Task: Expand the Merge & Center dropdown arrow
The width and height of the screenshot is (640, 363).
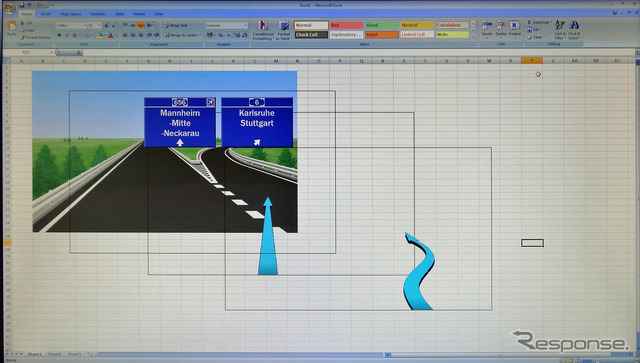Action: point(200,35)
